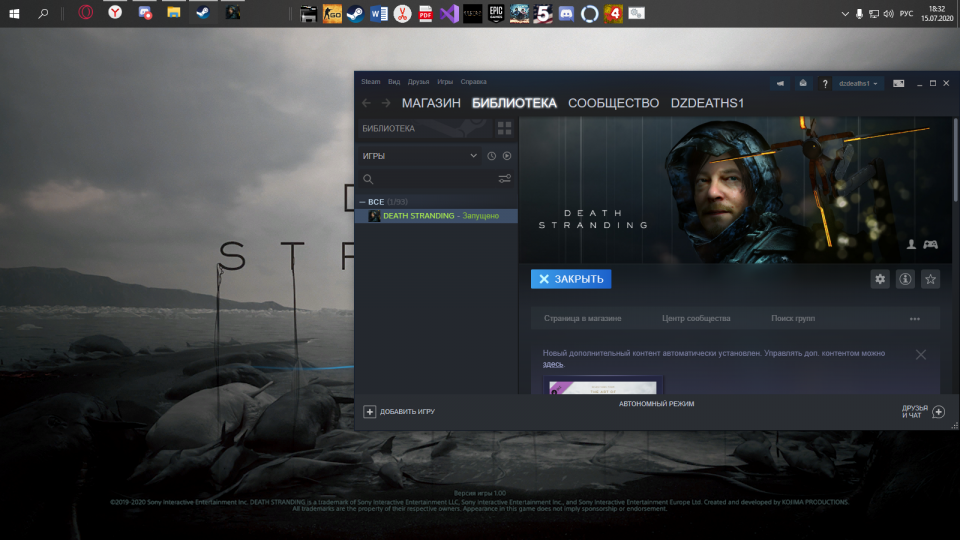The image size is (960, 540).
Task: Switch to МАГАЗИН tab
Action: pos(431,103)
